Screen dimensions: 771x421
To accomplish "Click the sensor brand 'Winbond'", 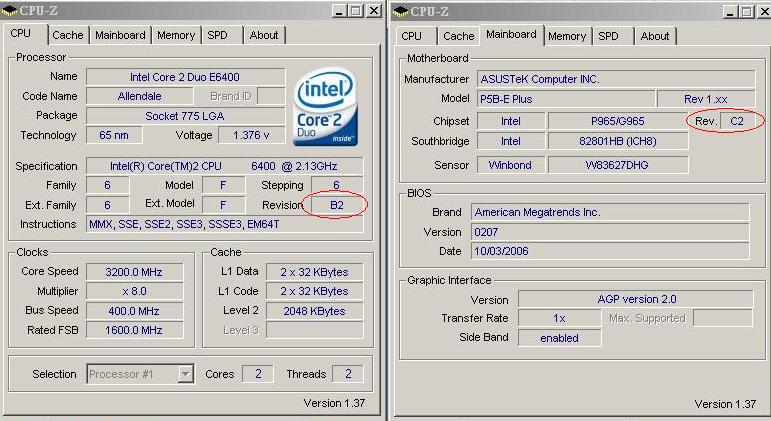I will [510, 165].
